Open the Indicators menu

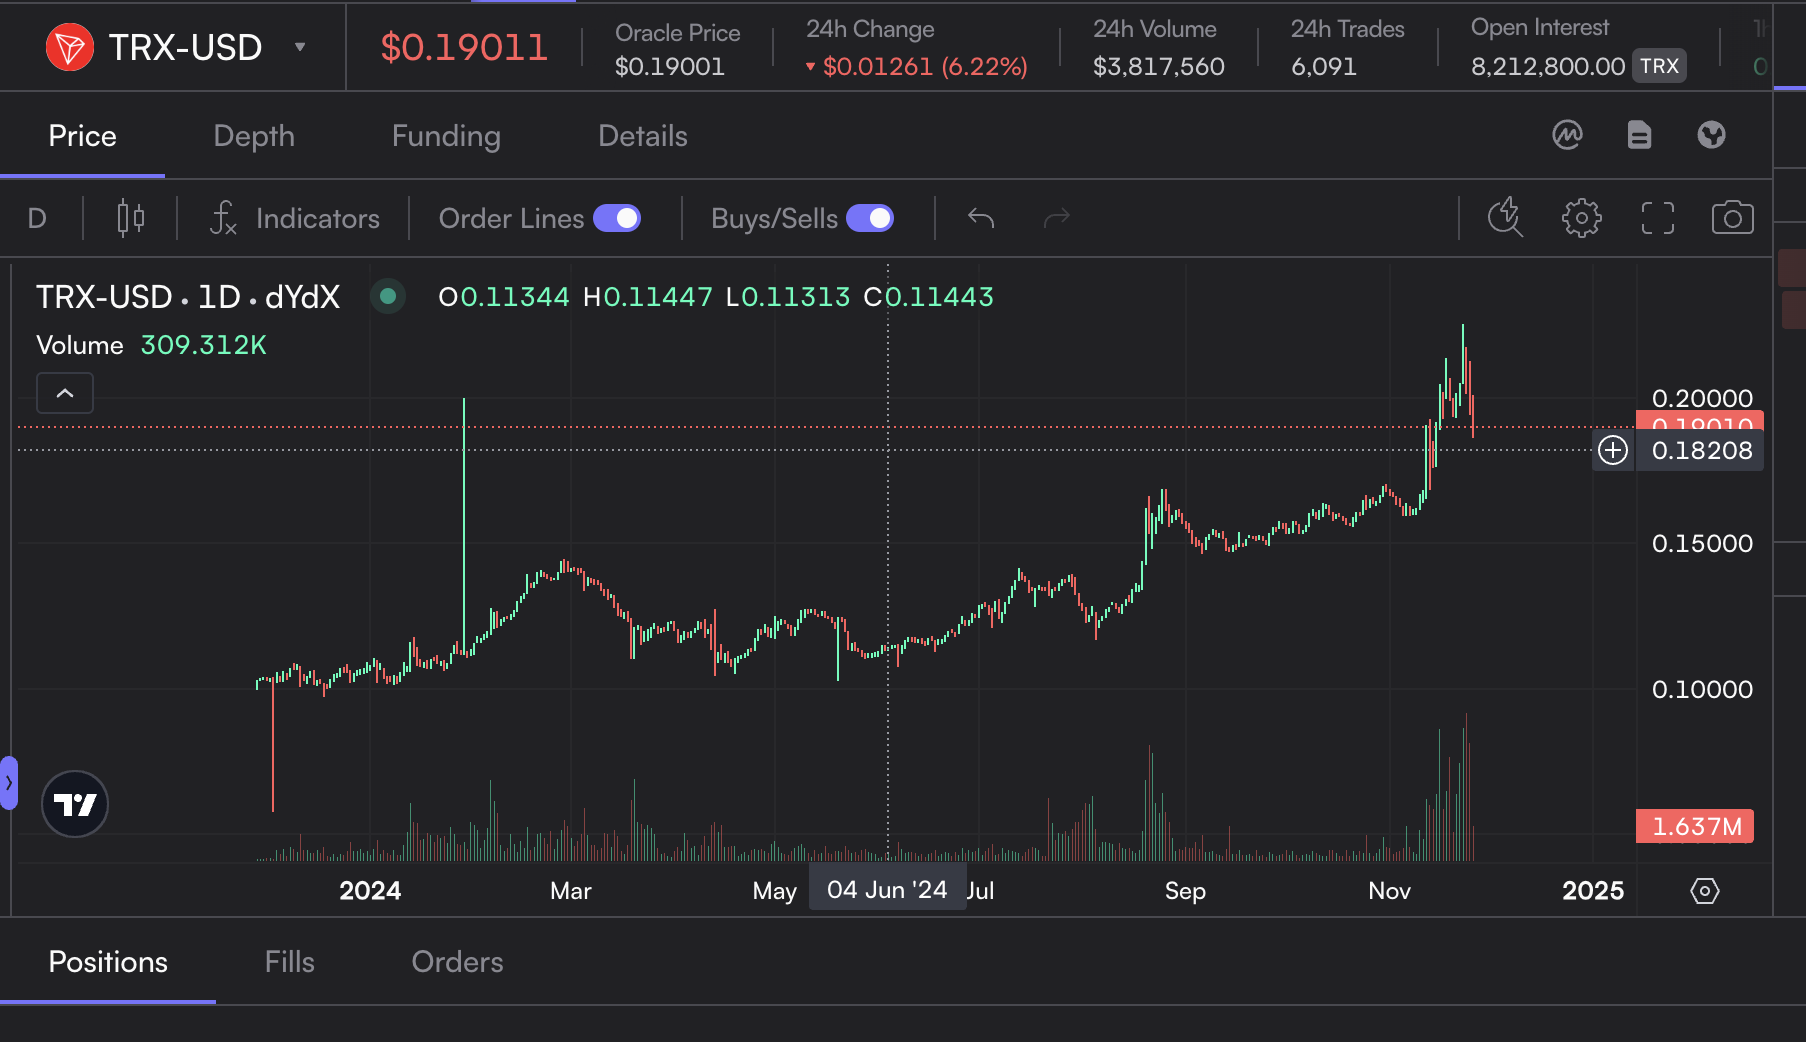point(295,218)
